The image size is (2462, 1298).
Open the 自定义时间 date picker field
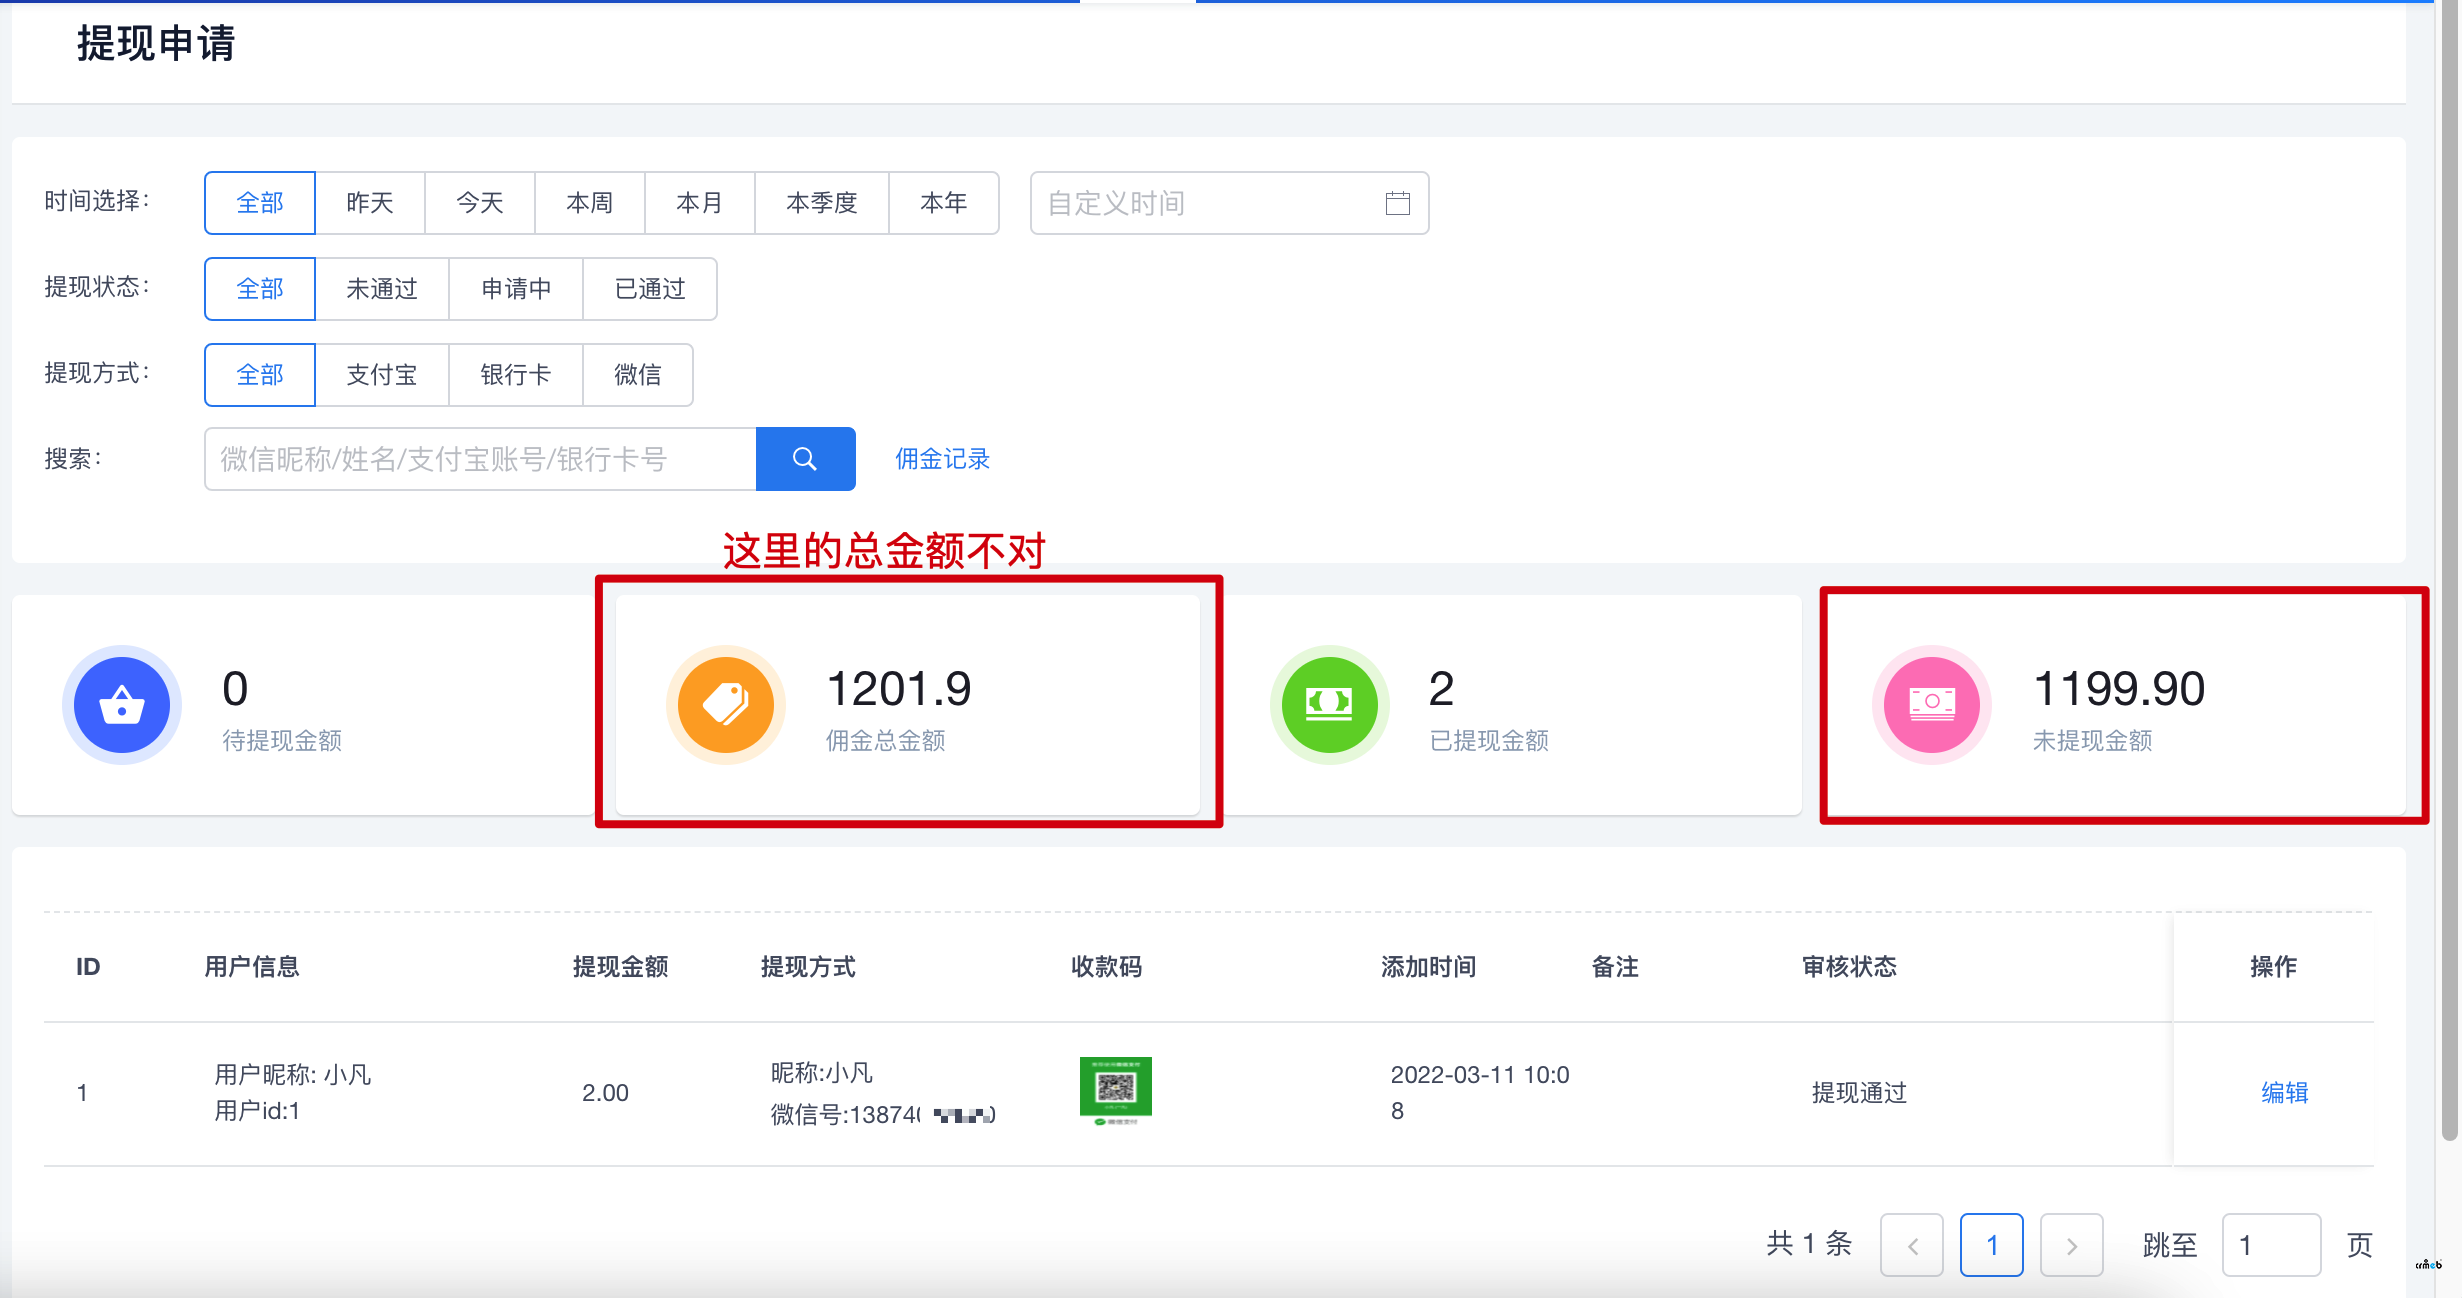tap(1229, 203)
